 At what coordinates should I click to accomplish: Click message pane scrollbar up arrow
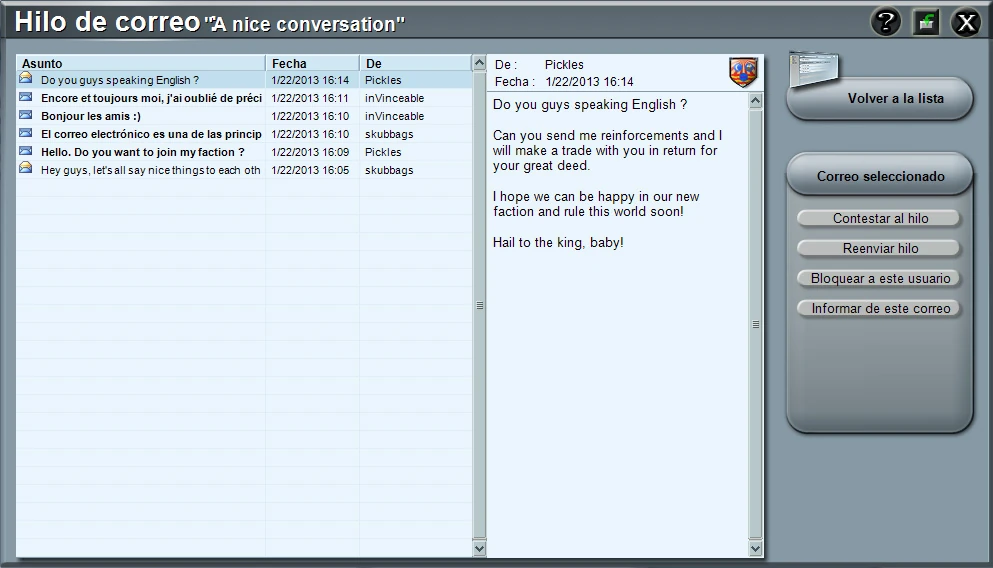coord(755,101)
